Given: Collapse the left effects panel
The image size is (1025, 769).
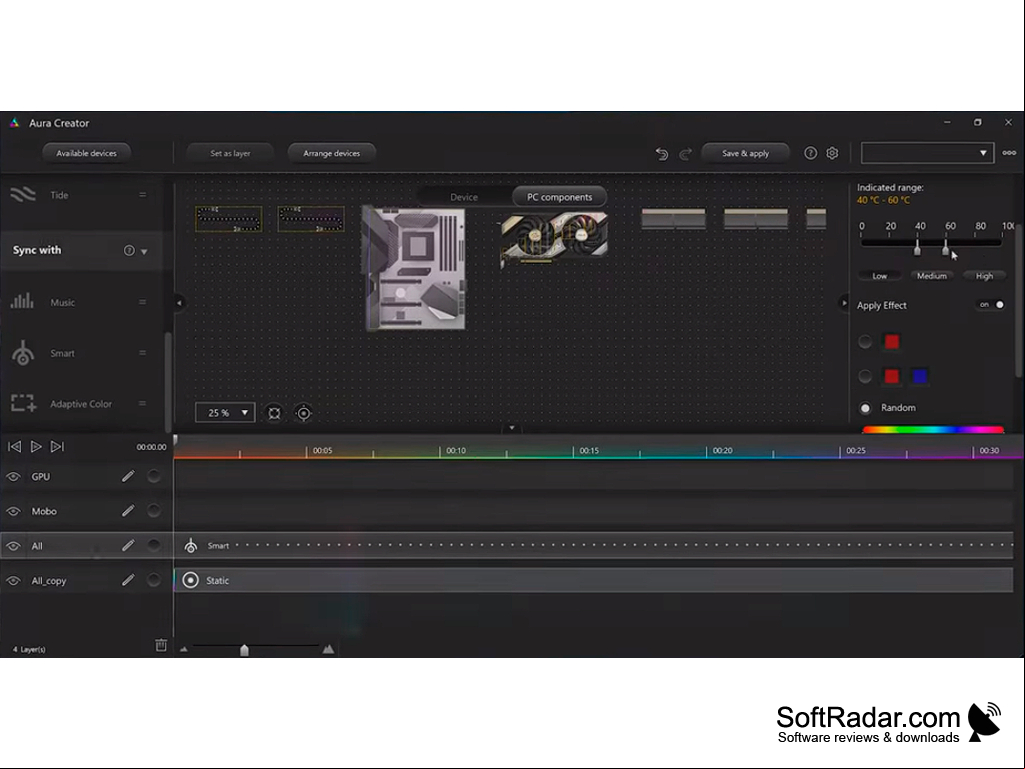Looking at the screenshot, I should [x=178, y=303].
